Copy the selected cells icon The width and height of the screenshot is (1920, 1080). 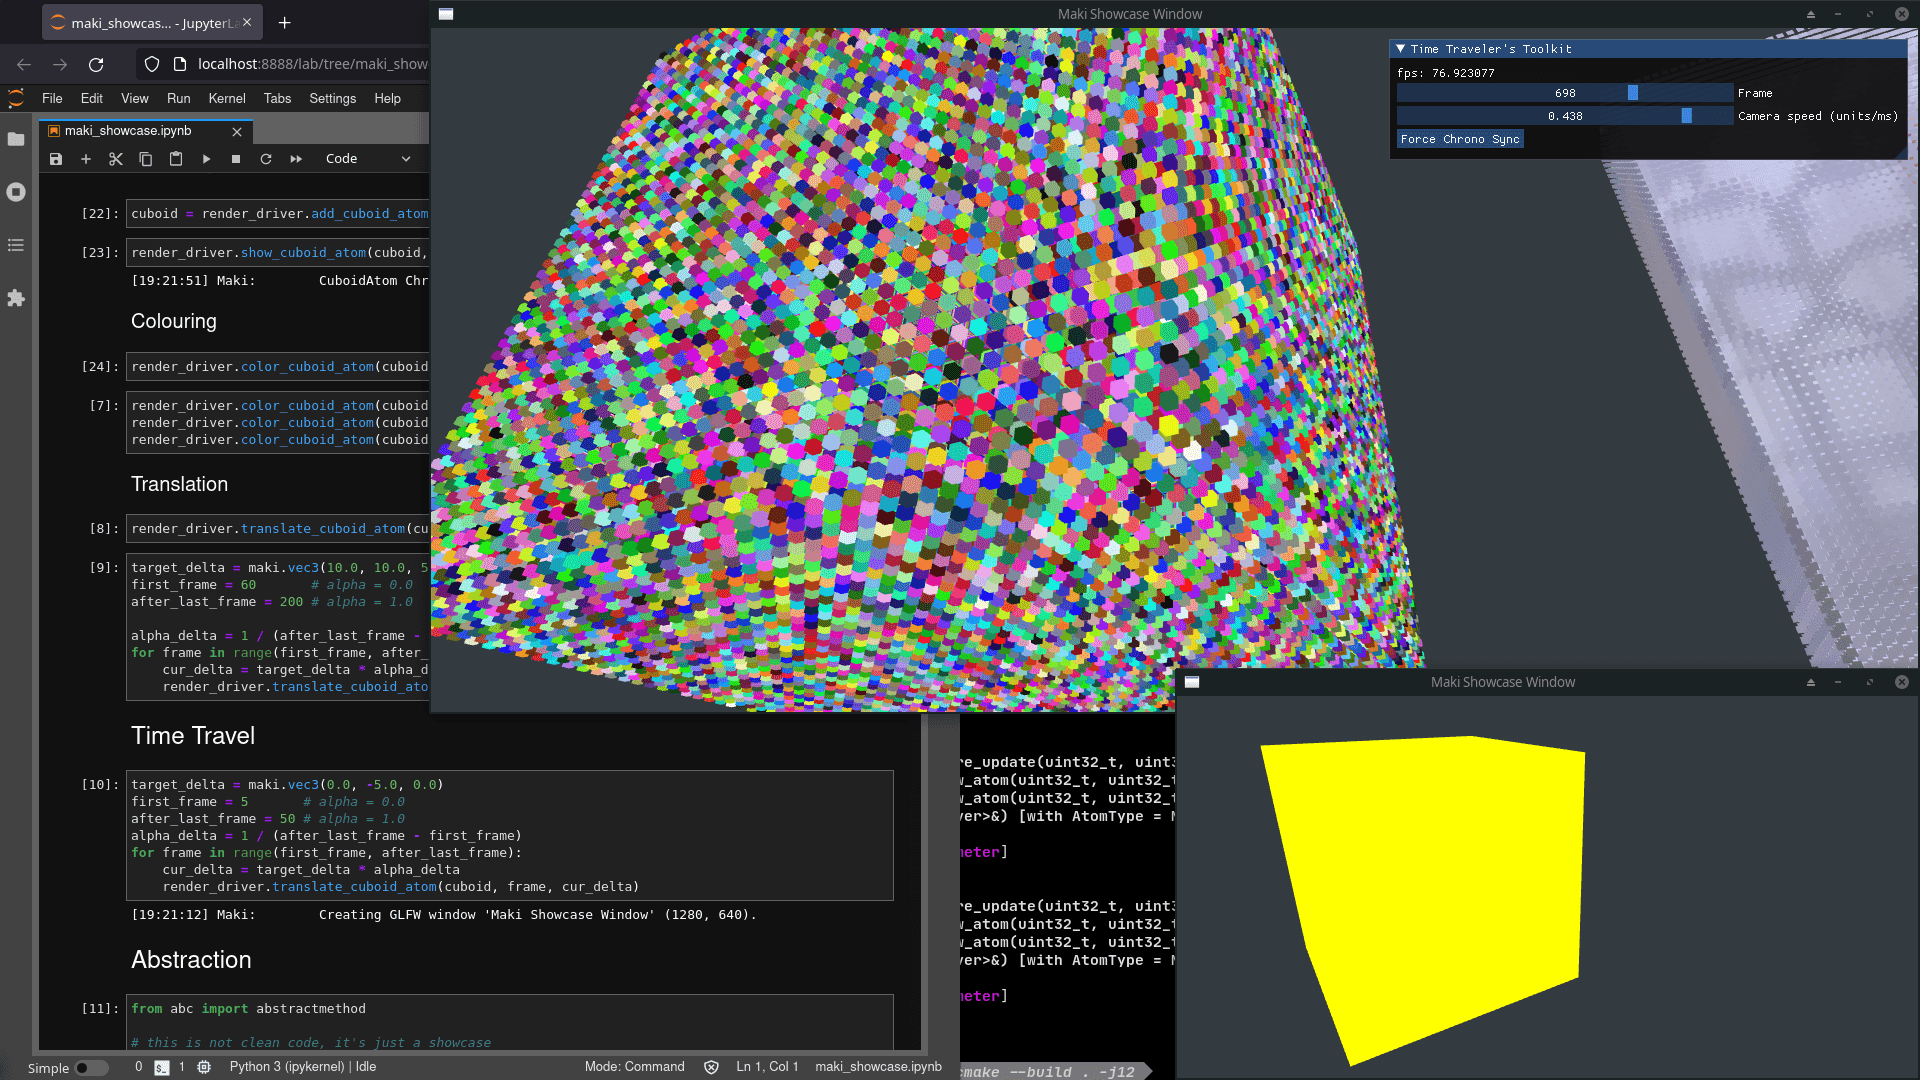[x=146, y=159]
